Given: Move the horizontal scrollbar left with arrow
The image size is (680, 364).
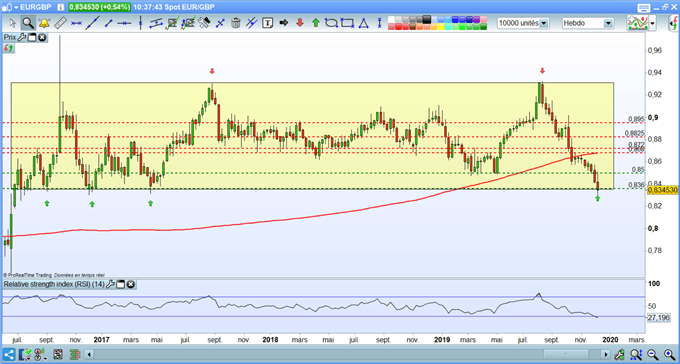Looking at the screenshot, I should click(89, 355).
